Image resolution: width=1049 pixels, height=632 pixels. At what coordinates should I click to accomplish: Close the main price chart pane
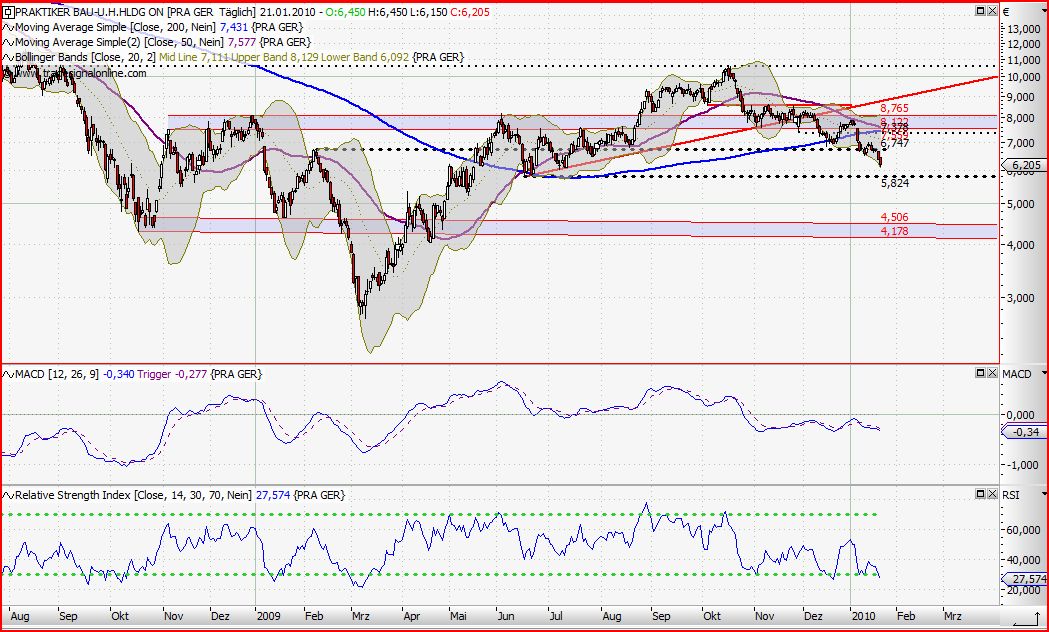pyautogui.click(x=992, y=11)
